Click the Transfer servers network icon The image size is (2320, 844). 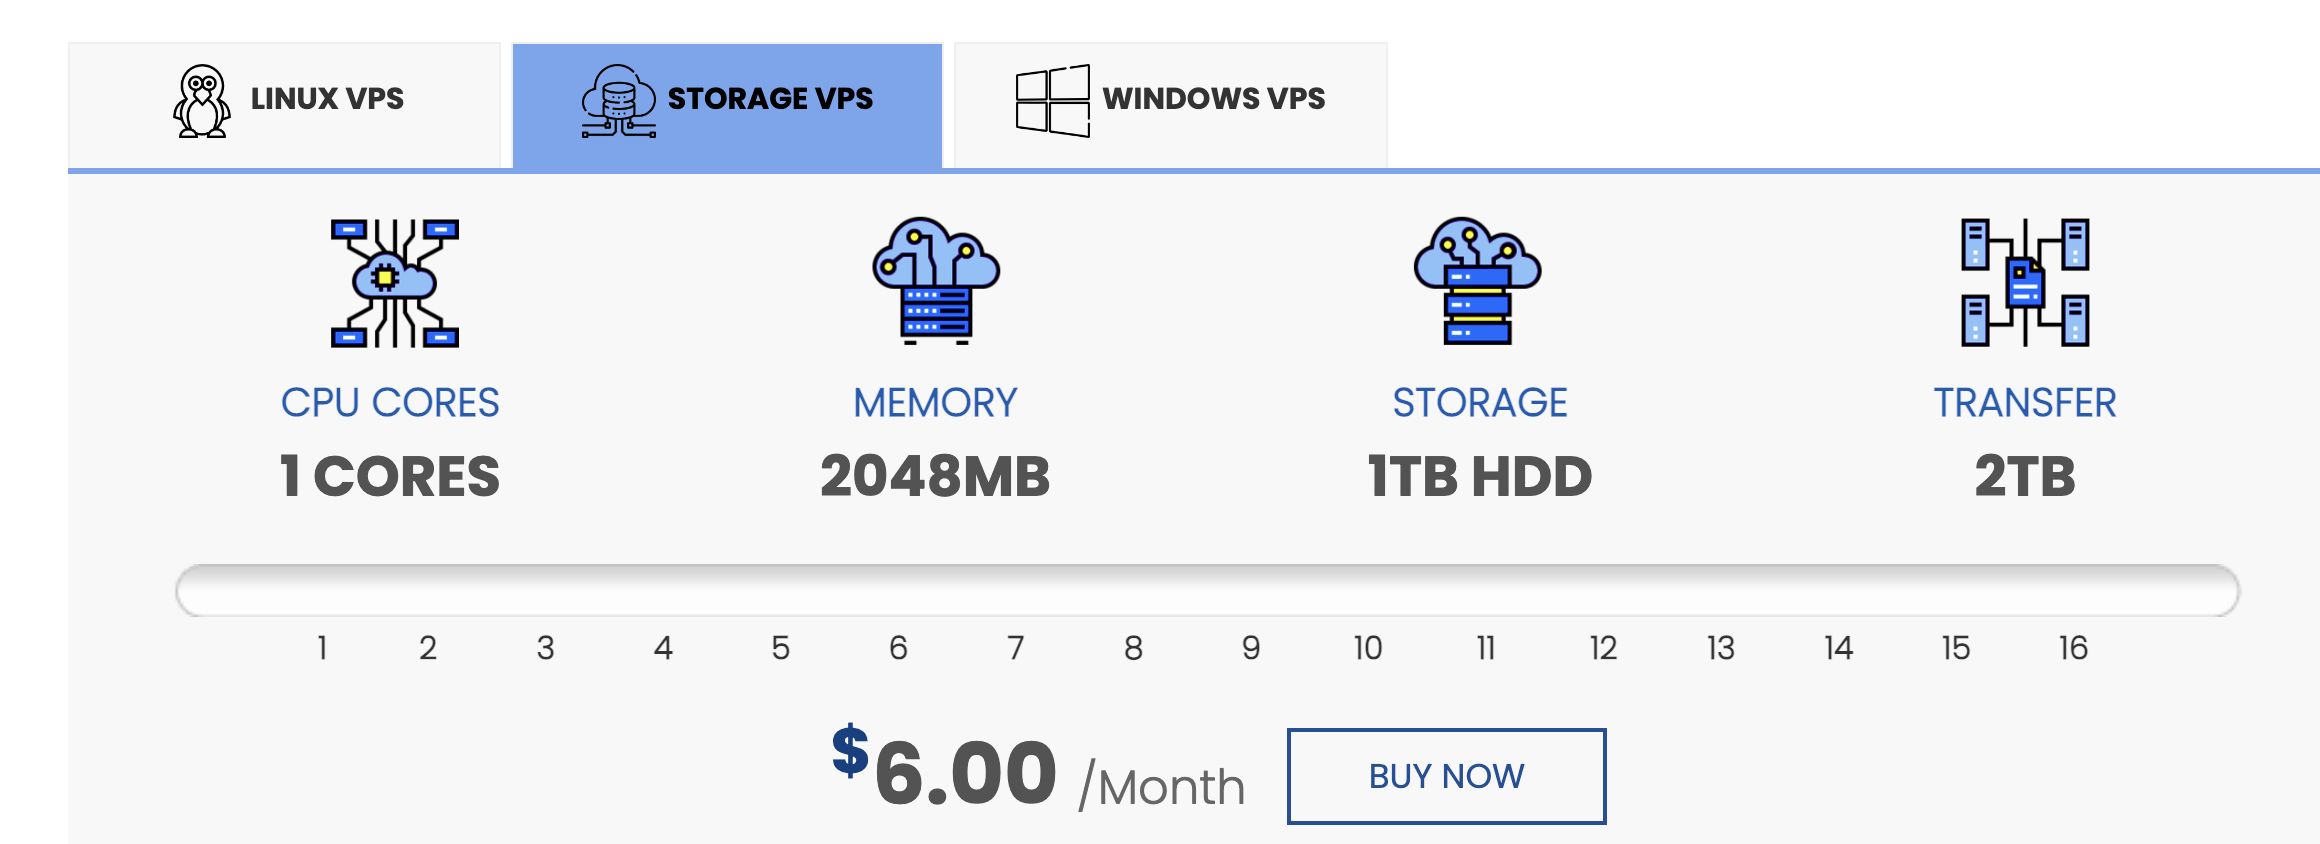(2025, 283)
